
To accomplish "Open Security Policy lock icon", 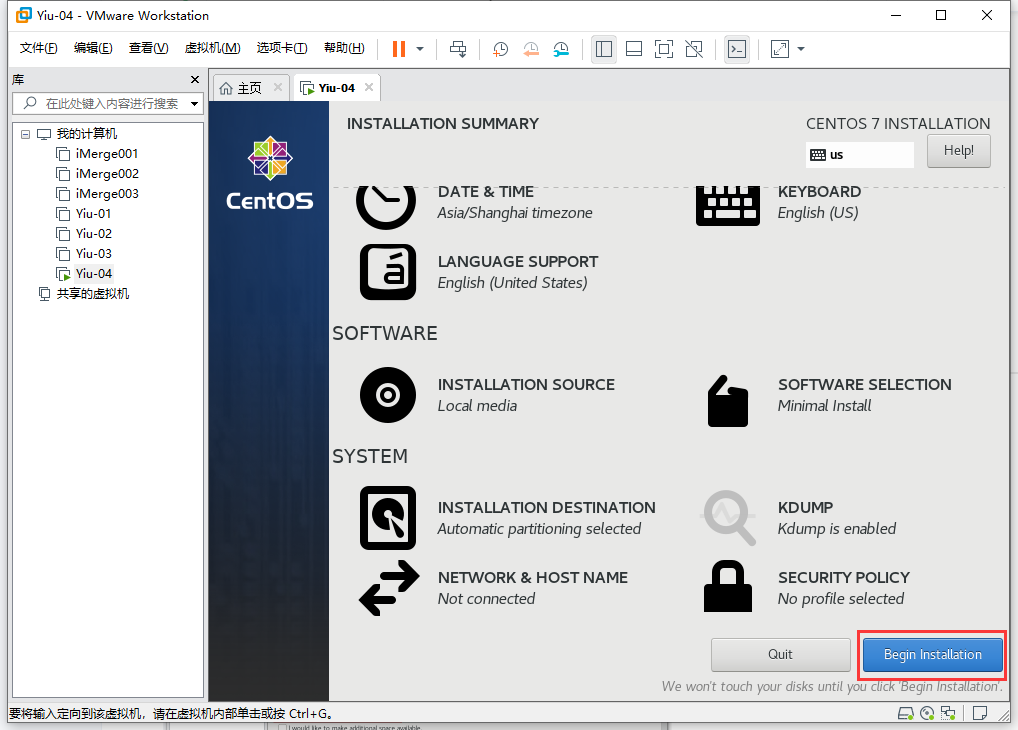I will coord(728,586).
